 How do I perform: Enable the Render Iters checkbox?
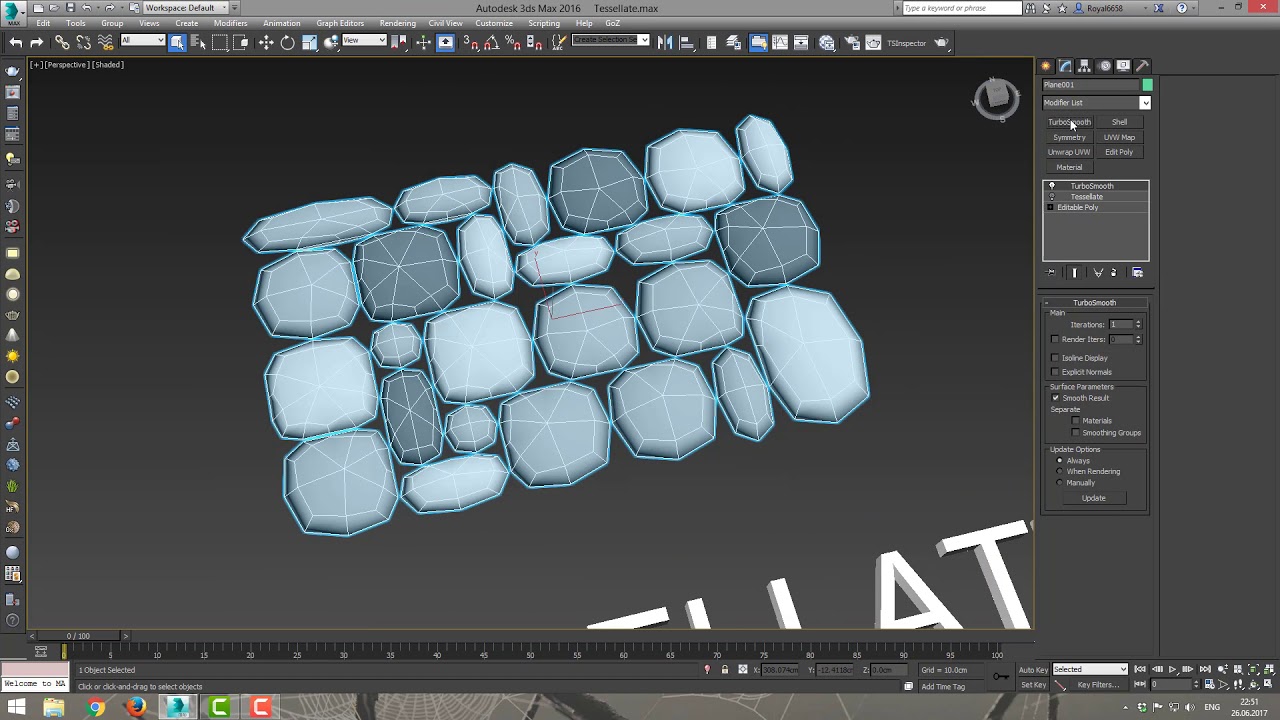pos(1055,339)
